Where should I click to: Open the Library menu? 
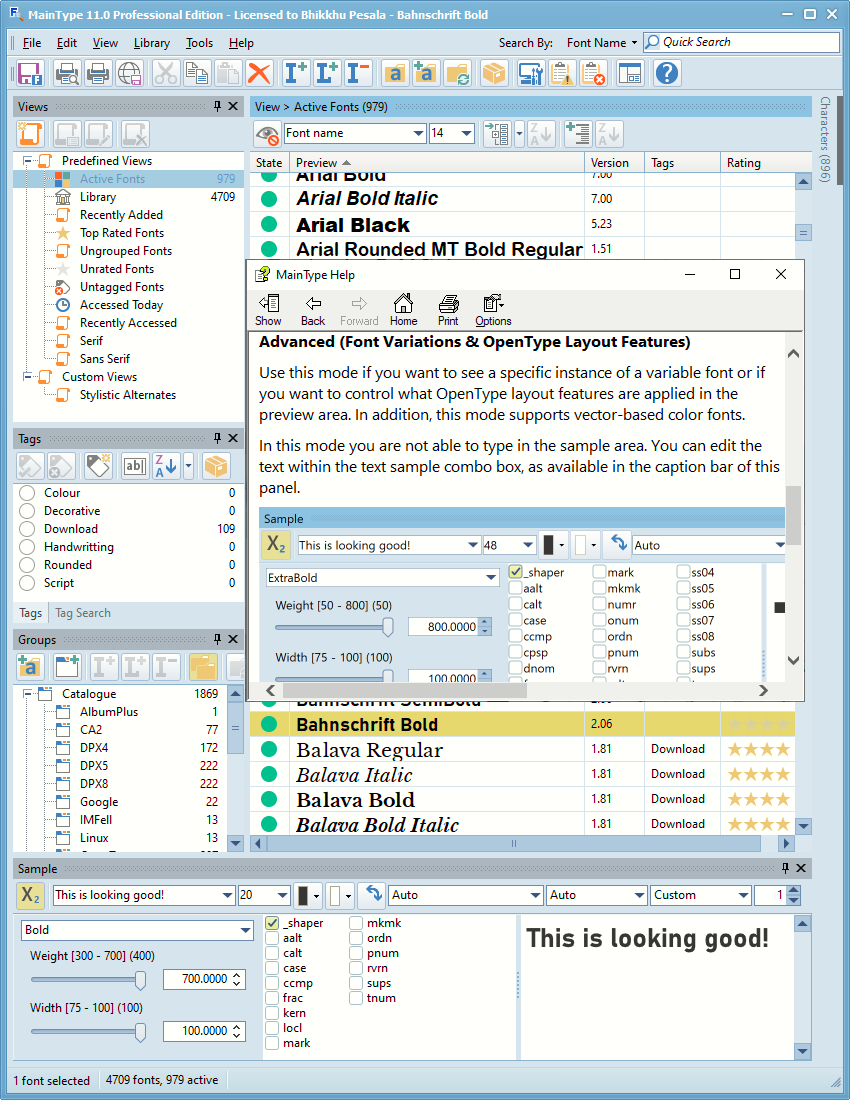pyautogui.click(x=151, y=43)
